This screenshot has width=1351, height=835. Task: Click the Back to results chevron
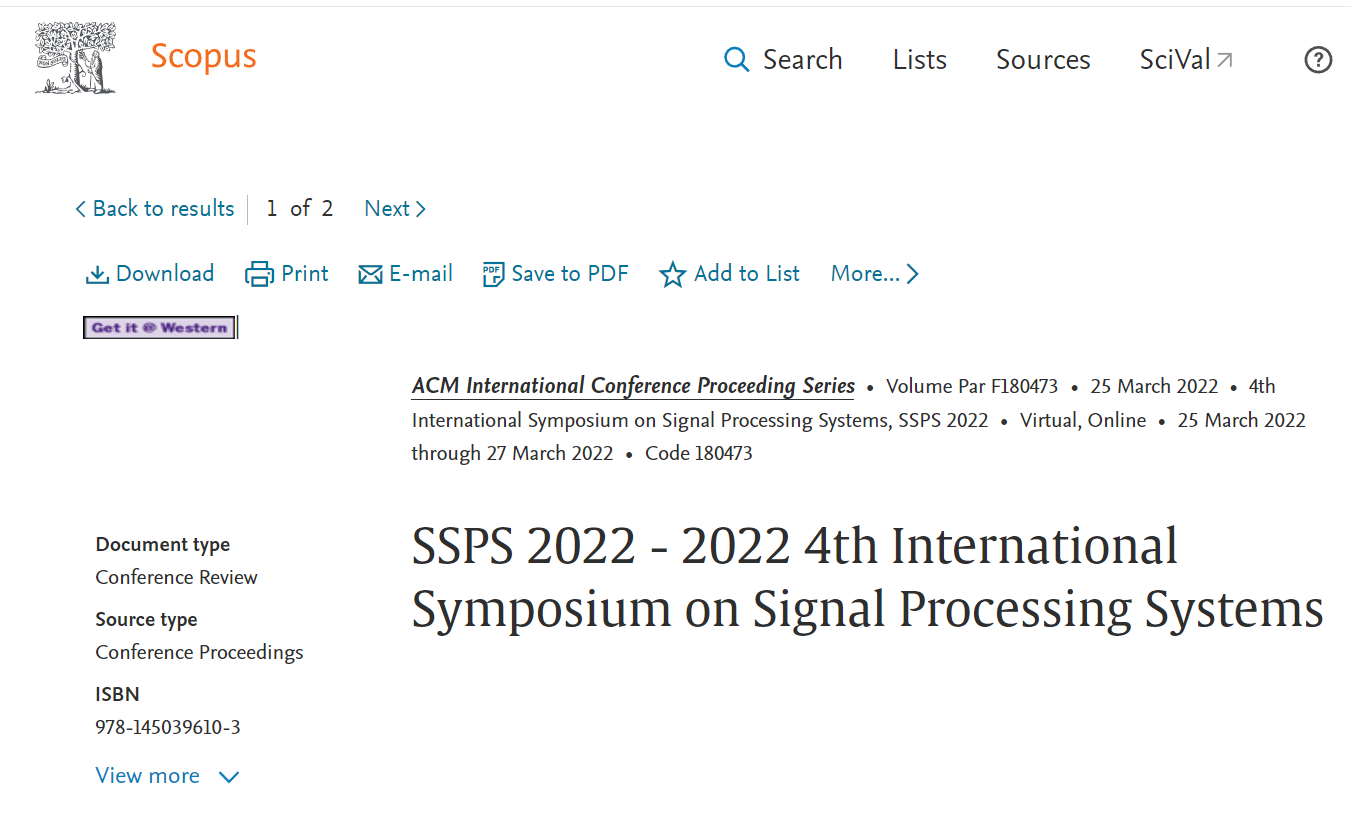(81, 210)
